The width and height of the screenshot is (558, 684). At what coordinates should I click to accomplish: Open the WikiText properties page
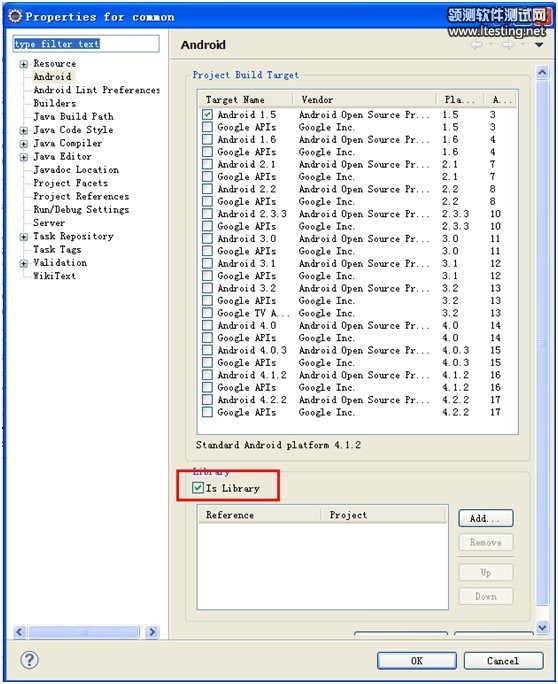55,276
